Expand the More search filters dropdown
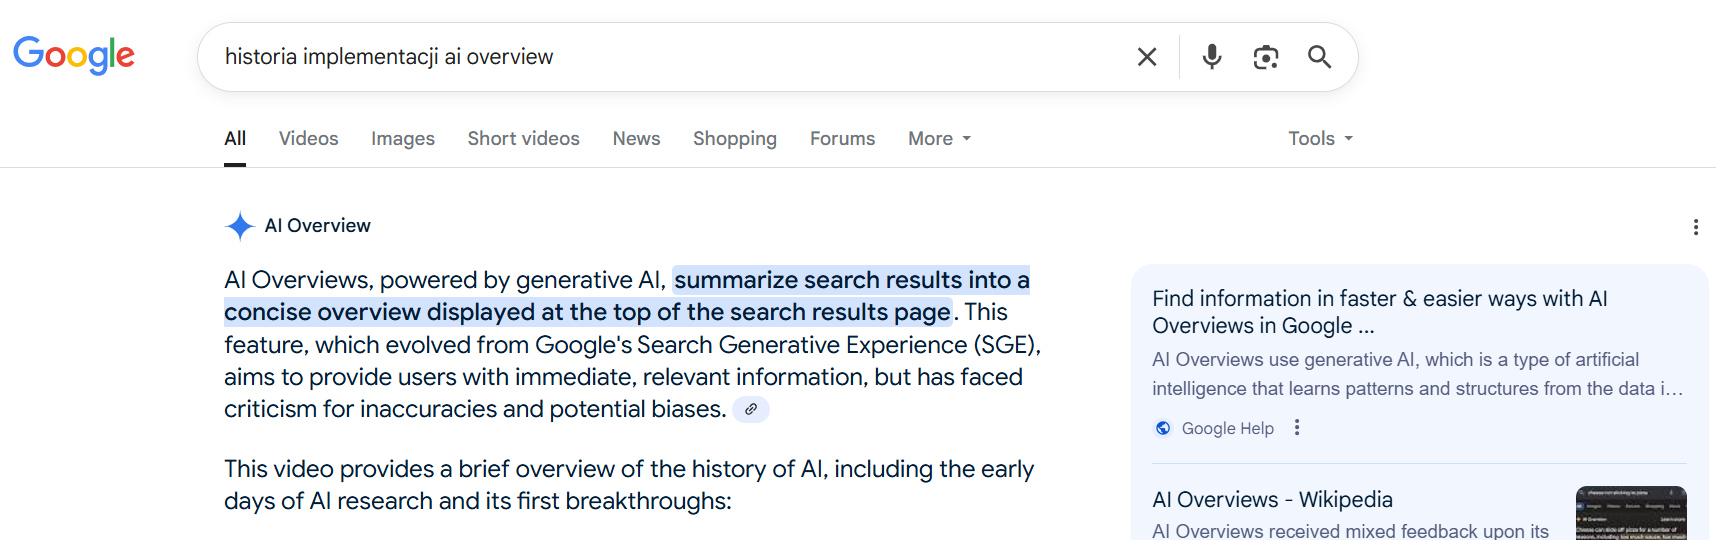This screenshot has width=1716, height=540. pyautogui.click(x=939, y=139)
